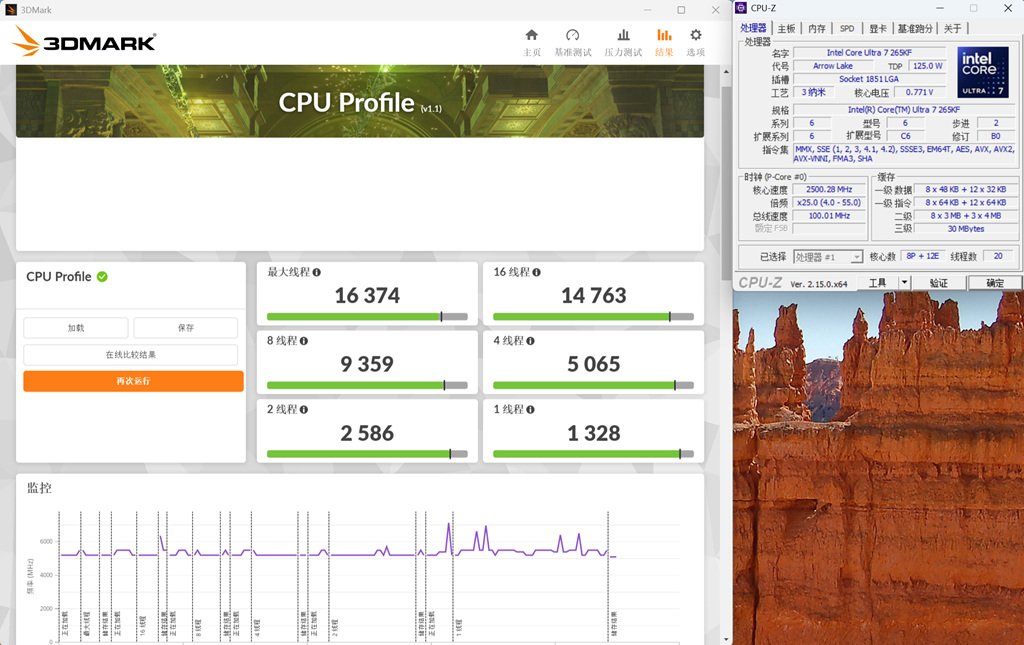Open the dropdown arrow beside Tools (工具)
The height and width of the screenshot is (645, 1024).
[x=904, y=283]
